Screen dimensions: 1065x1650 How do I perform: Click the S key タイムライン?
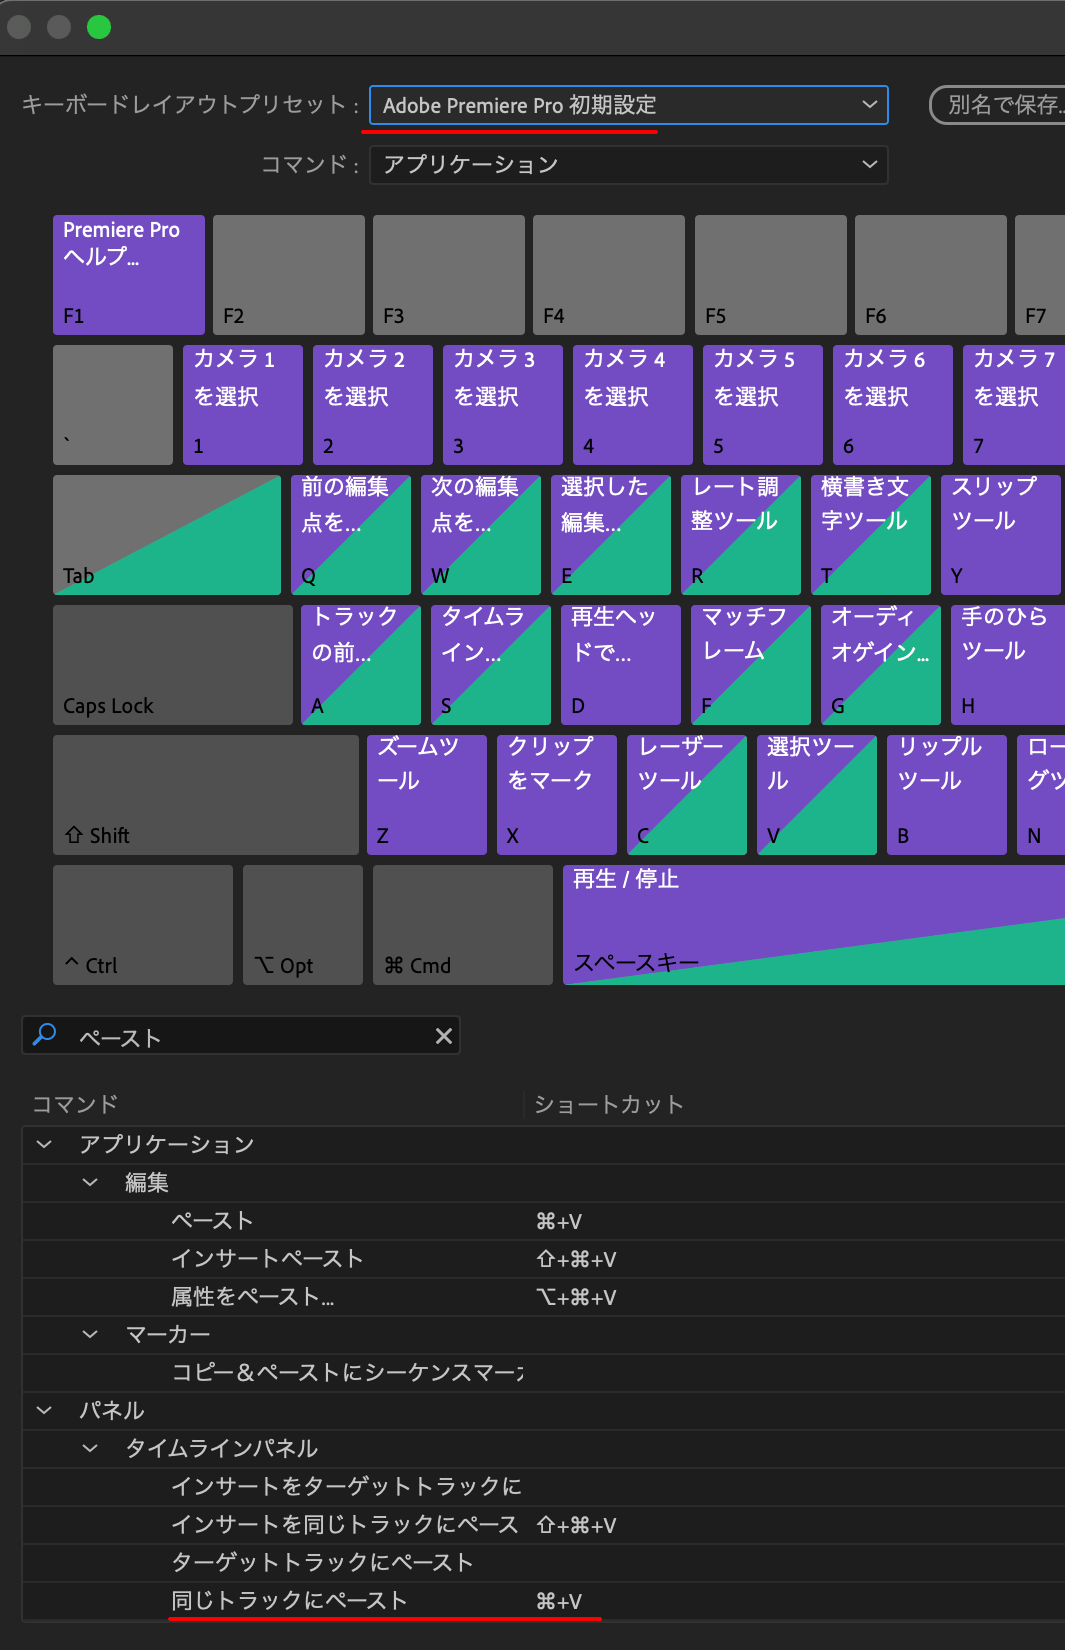tap(491, 665)
